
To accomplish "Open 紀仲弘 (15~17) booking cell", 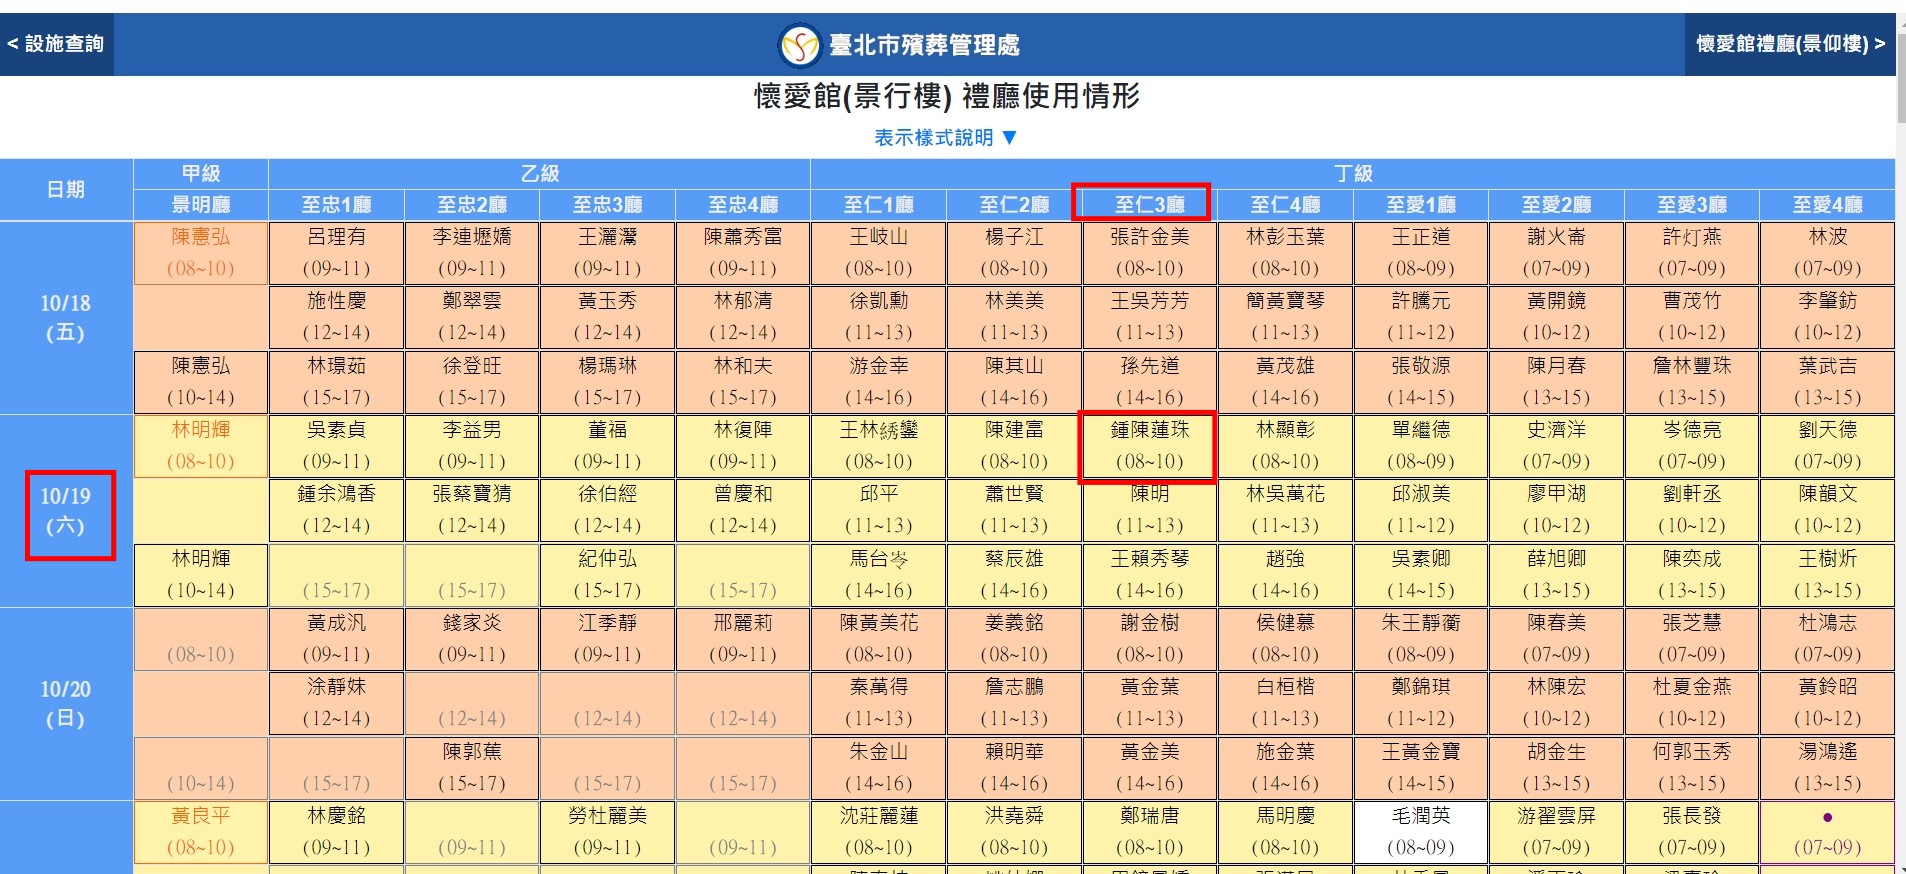I will click(608, 575).
